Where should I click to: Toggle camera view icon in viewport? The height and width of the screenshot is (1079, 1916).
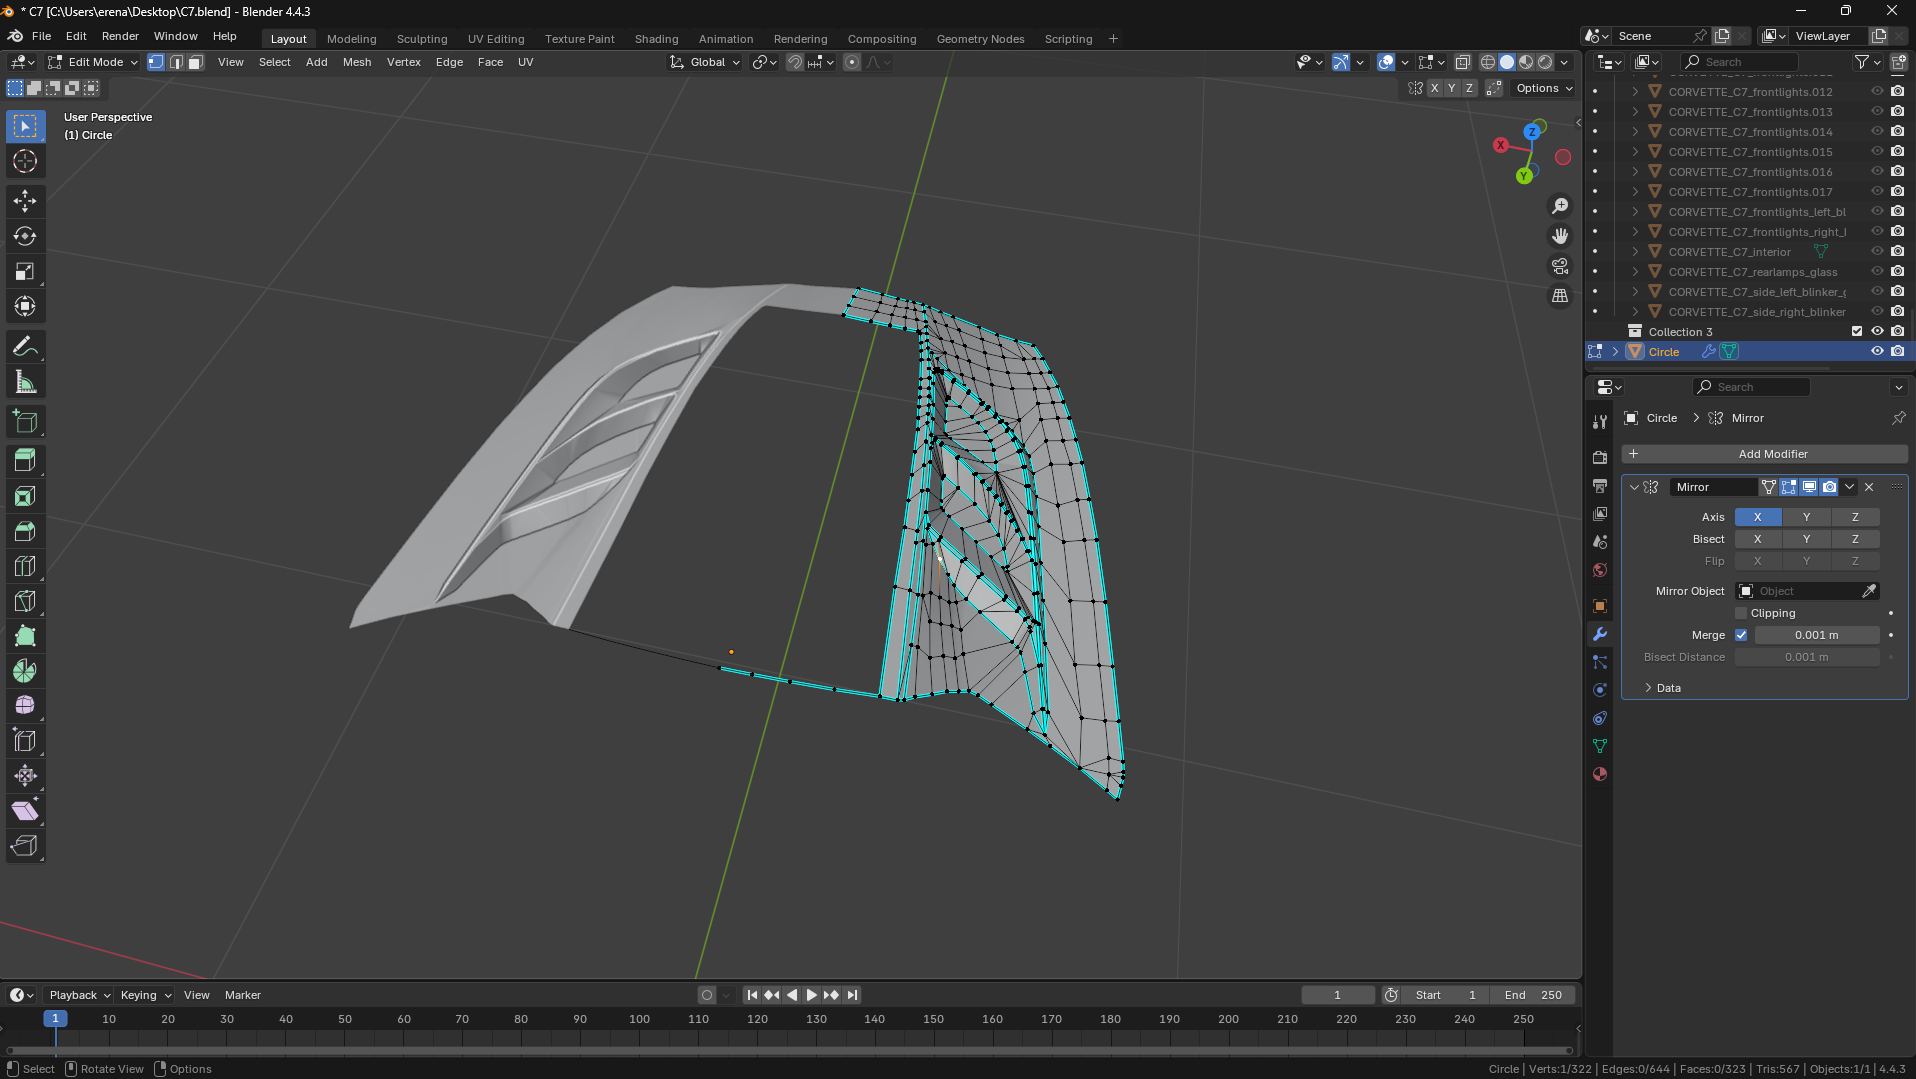point(1560,266)
